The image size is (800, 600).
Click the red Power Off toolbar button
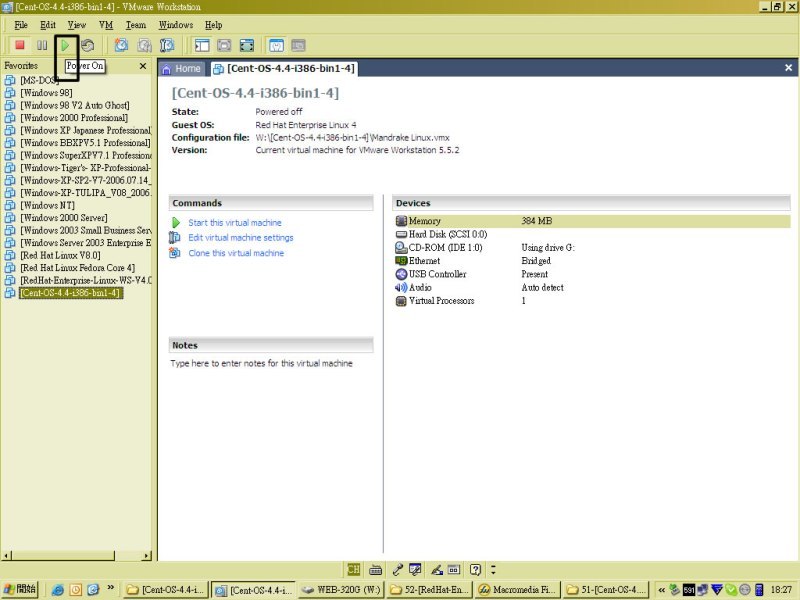20,45
